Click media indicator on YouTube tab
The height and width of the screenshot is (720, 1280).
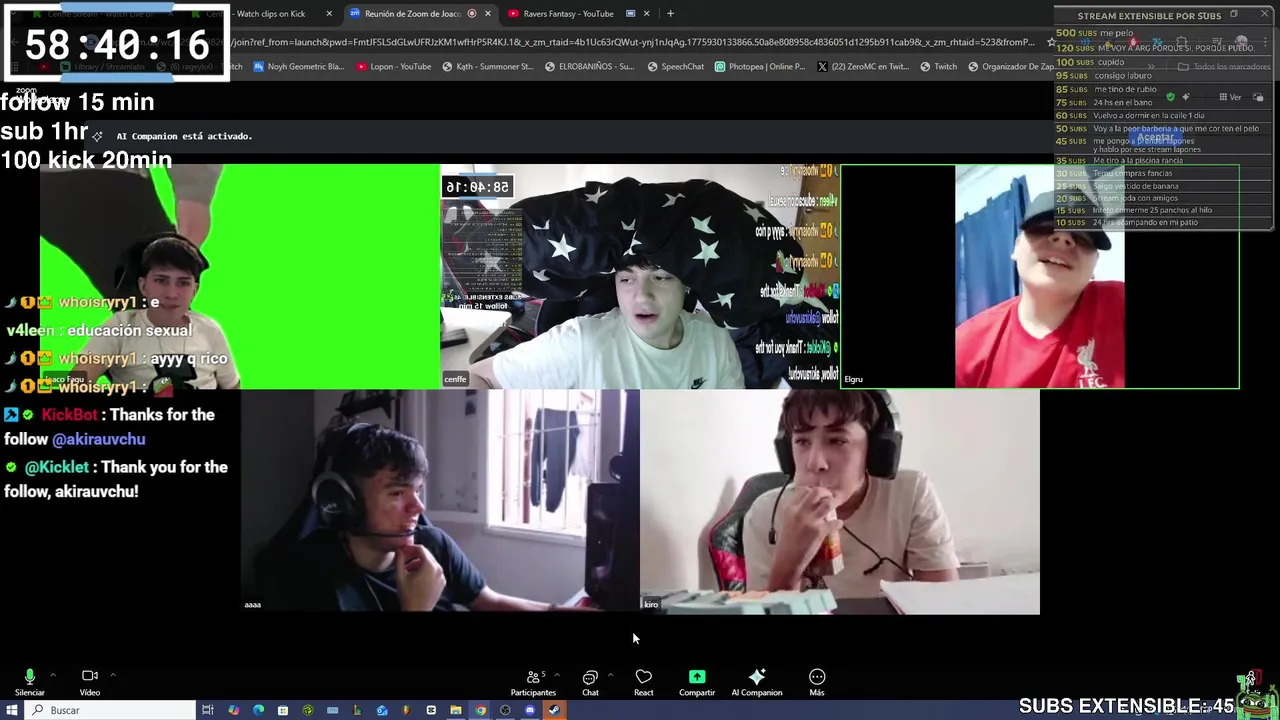(630, 14)
